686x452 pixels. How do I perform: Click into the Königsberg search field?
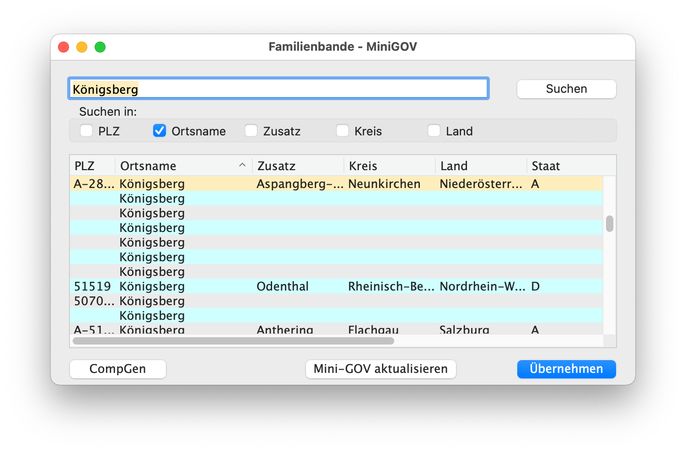(278, 89)
